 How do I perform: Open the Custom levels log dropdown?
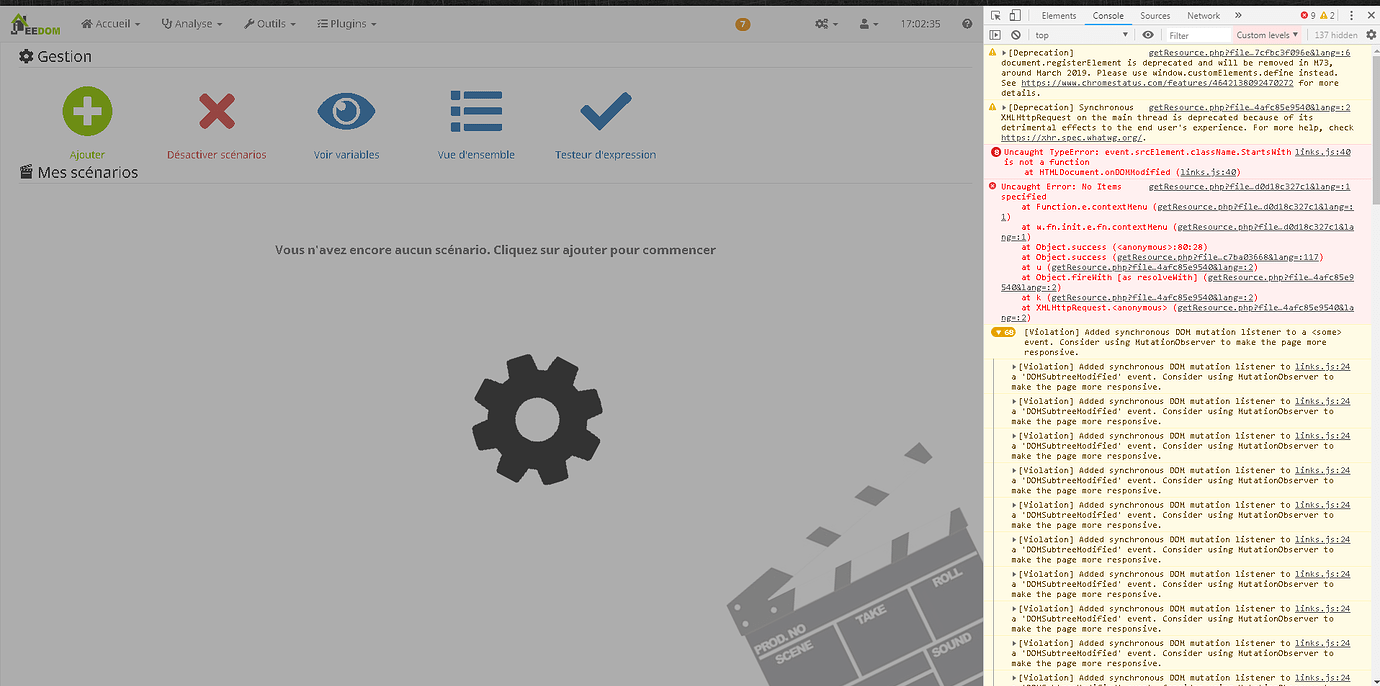[x=1268, y=35]
